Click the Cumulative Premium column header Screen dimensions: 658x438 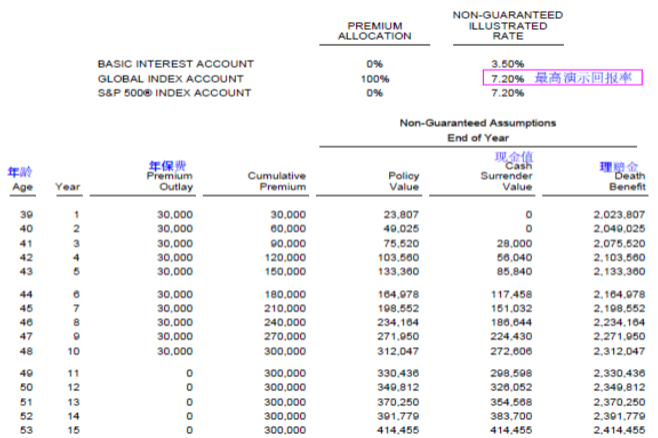(x=277, y=182)
